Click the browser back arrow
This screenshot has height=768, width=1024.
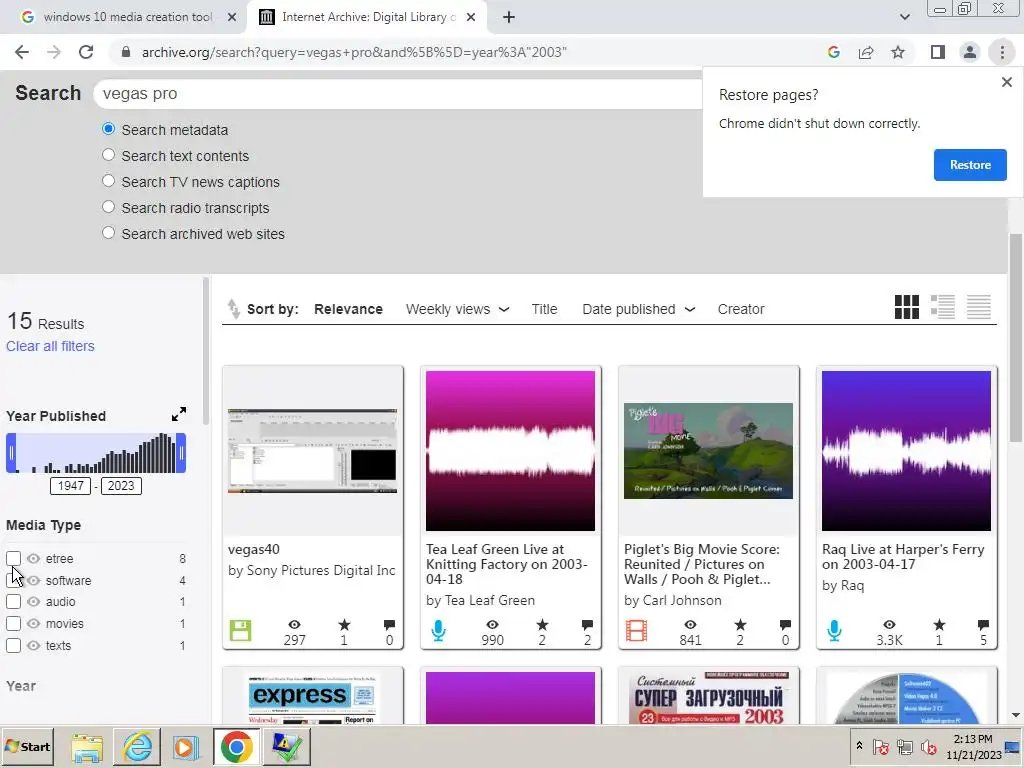(22, 52)
